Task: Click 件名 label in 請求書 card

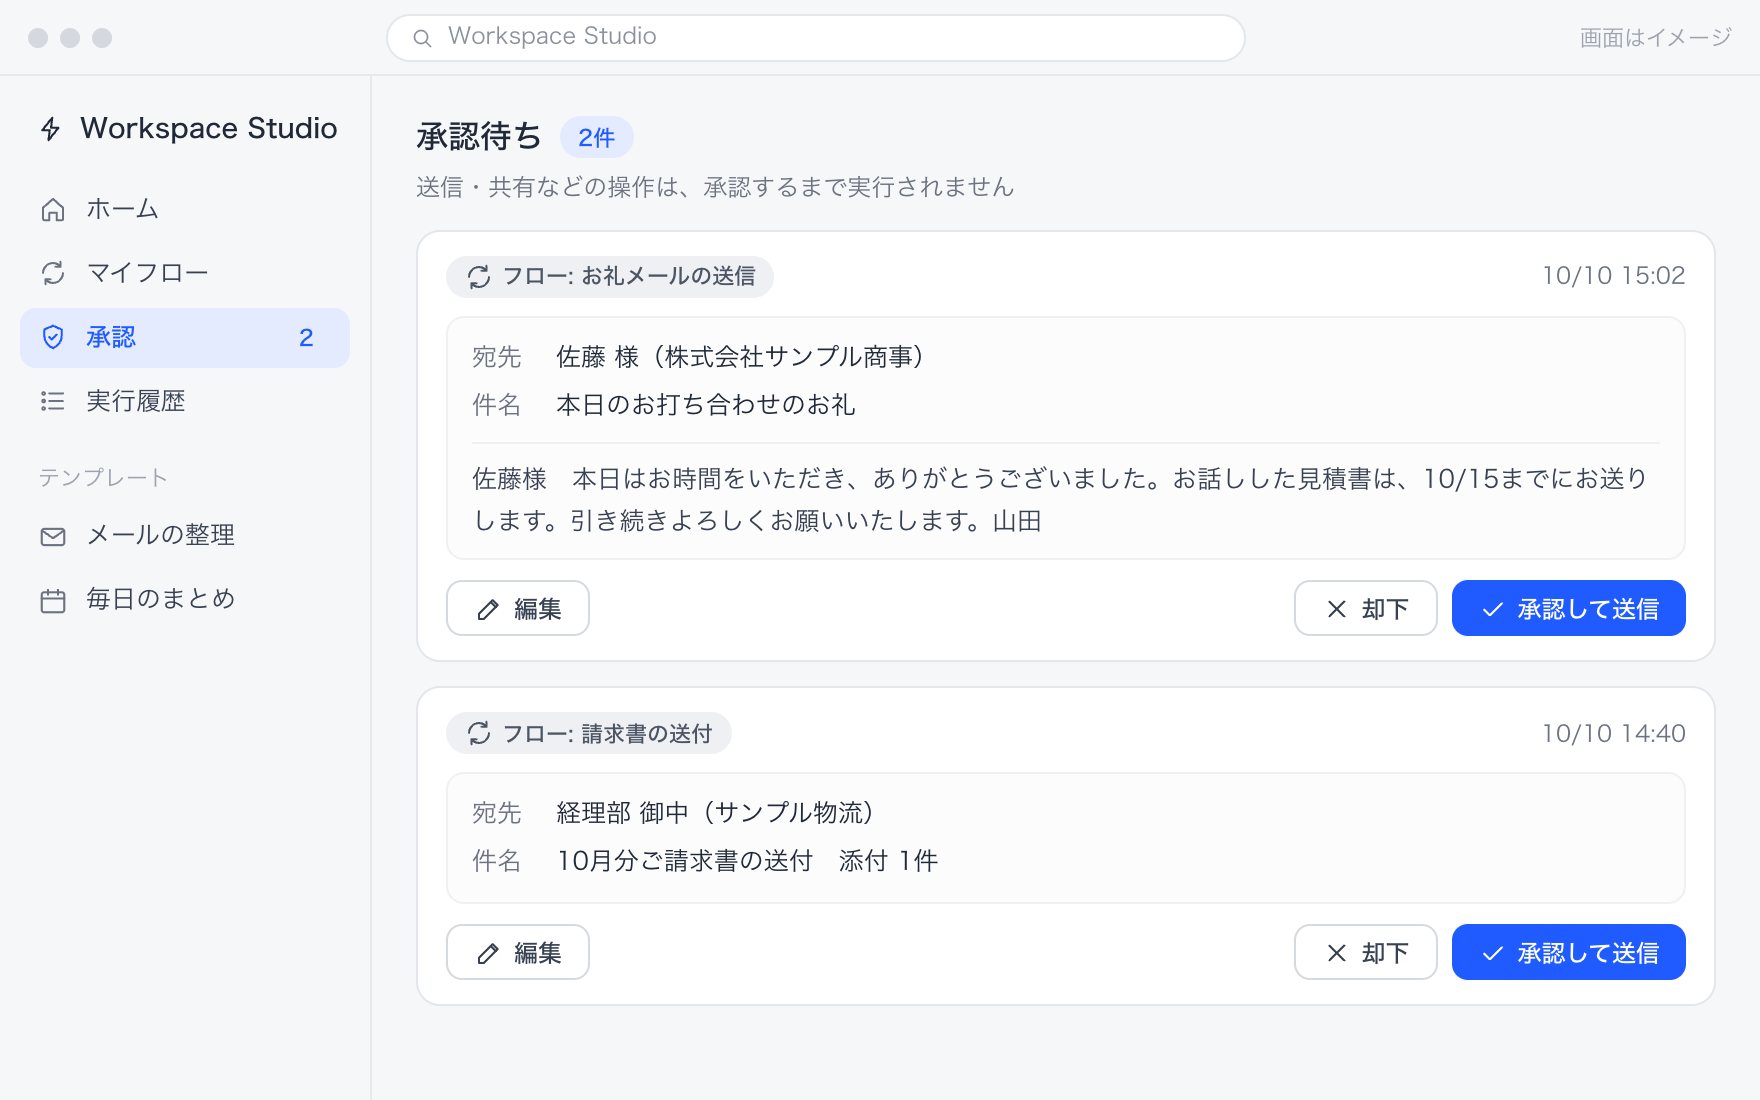Action: click(497, 861)
